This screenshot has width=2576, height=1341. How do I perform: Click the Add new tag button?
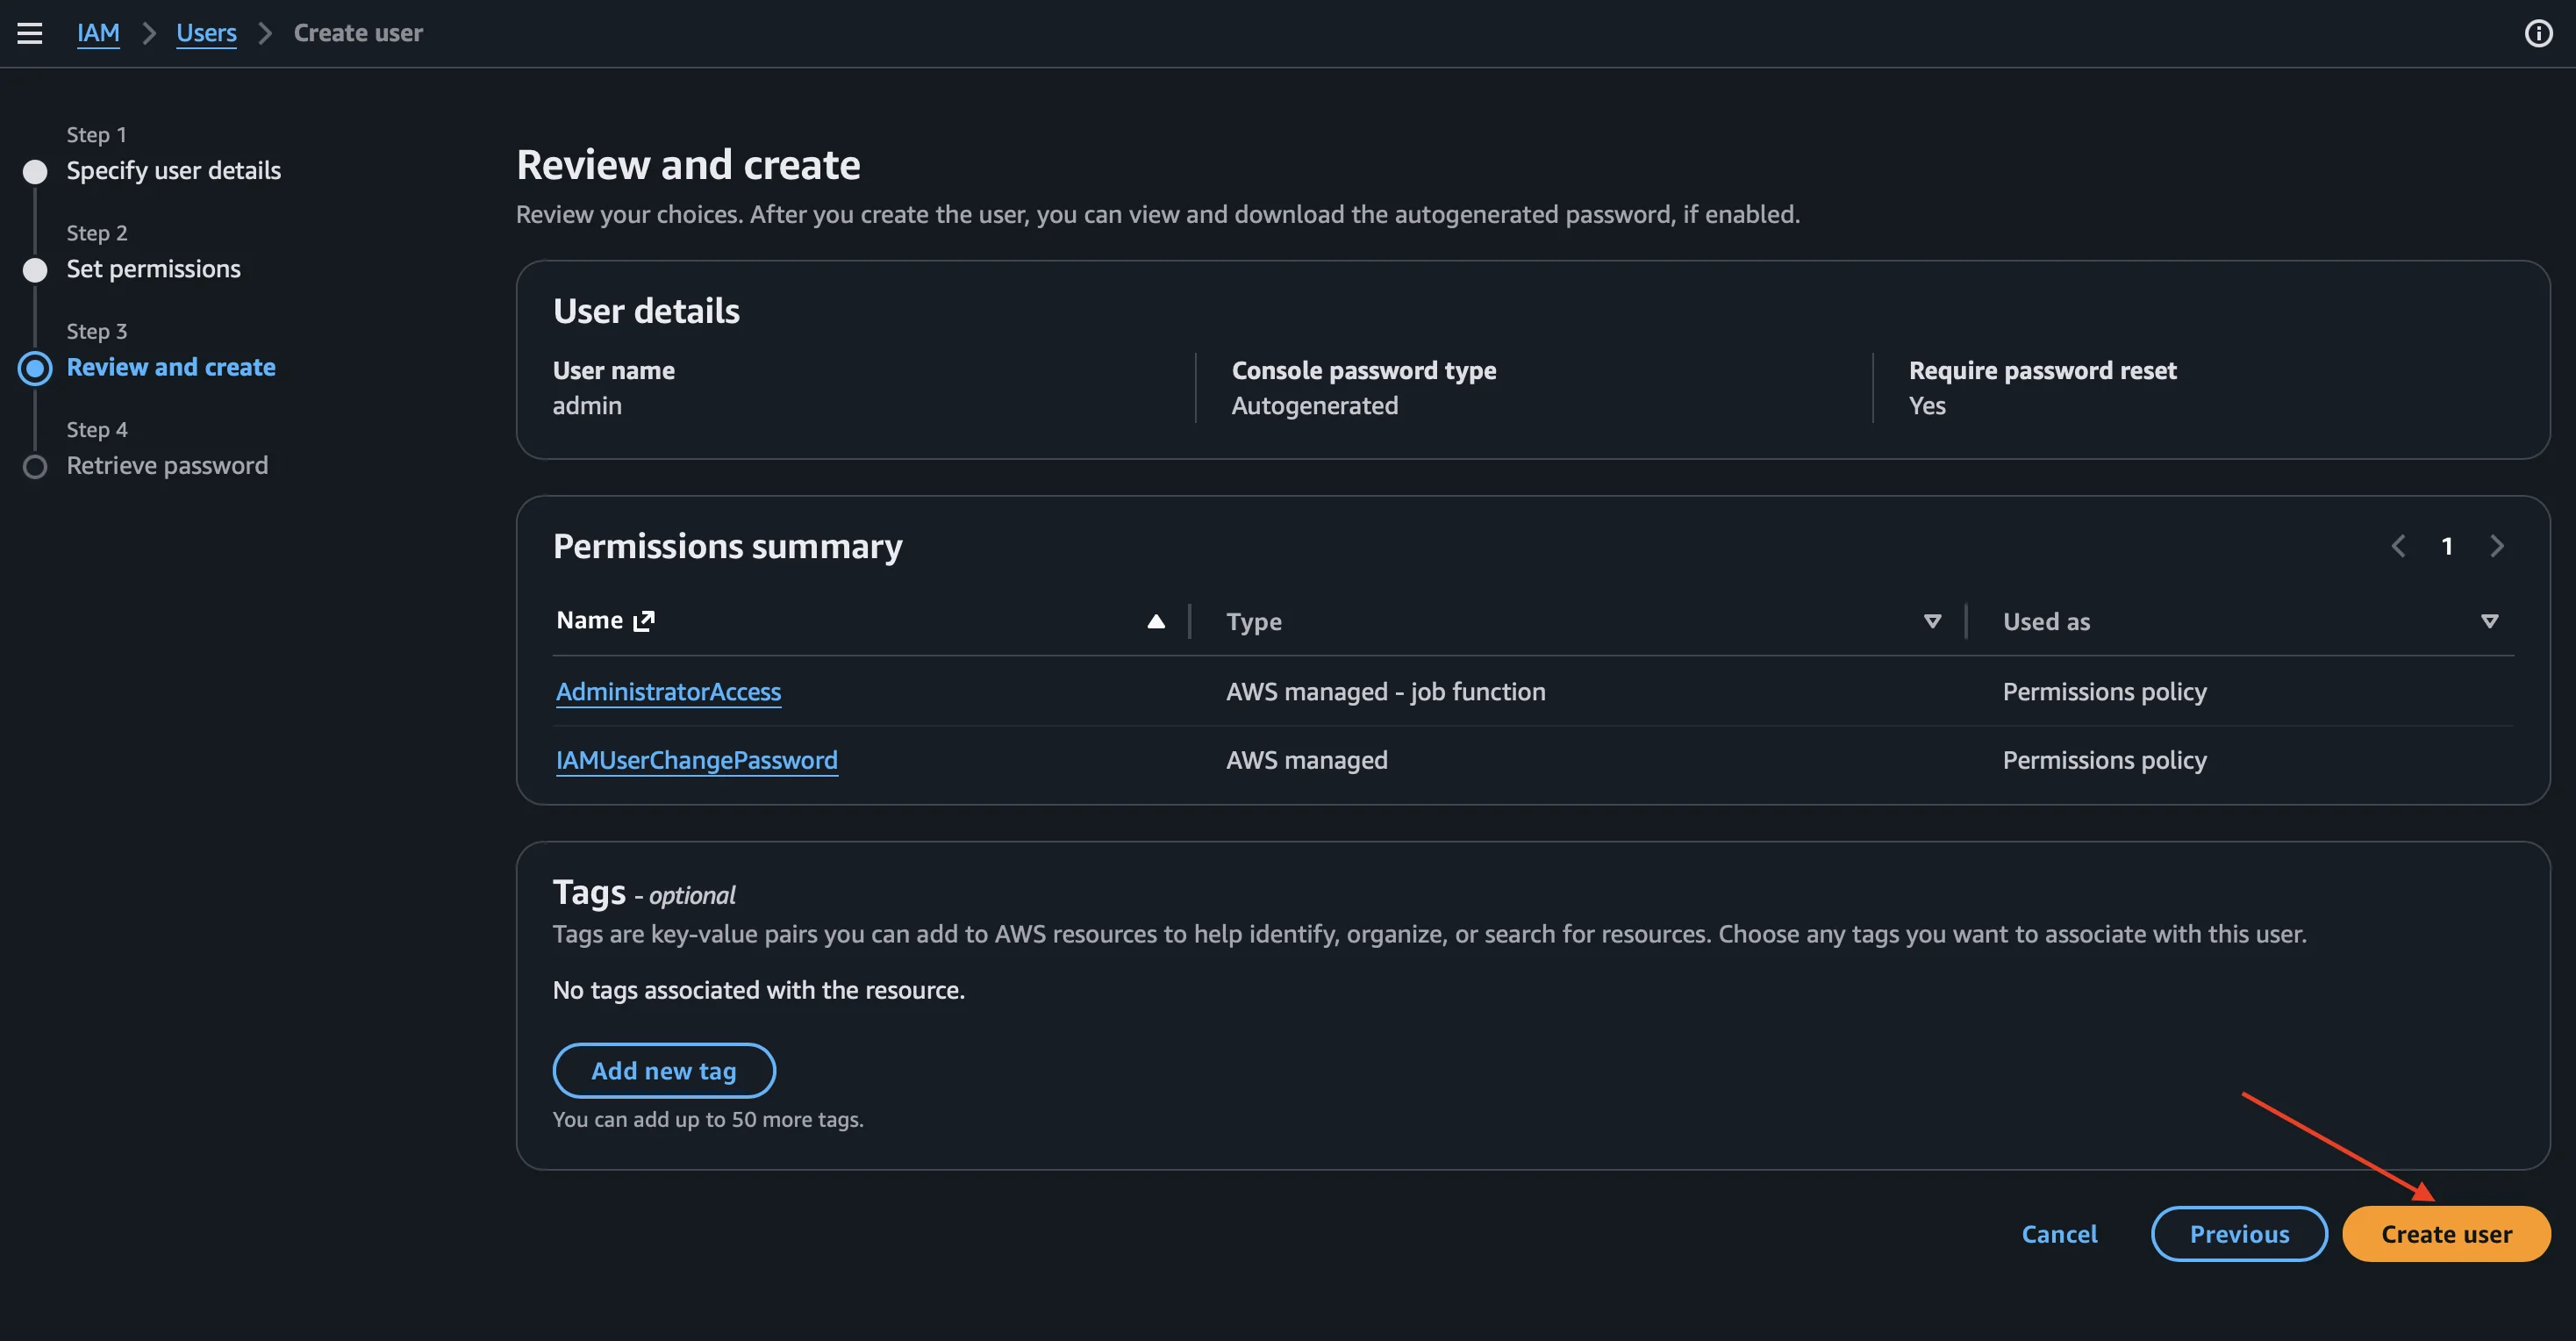click(x=663, y=1070)
